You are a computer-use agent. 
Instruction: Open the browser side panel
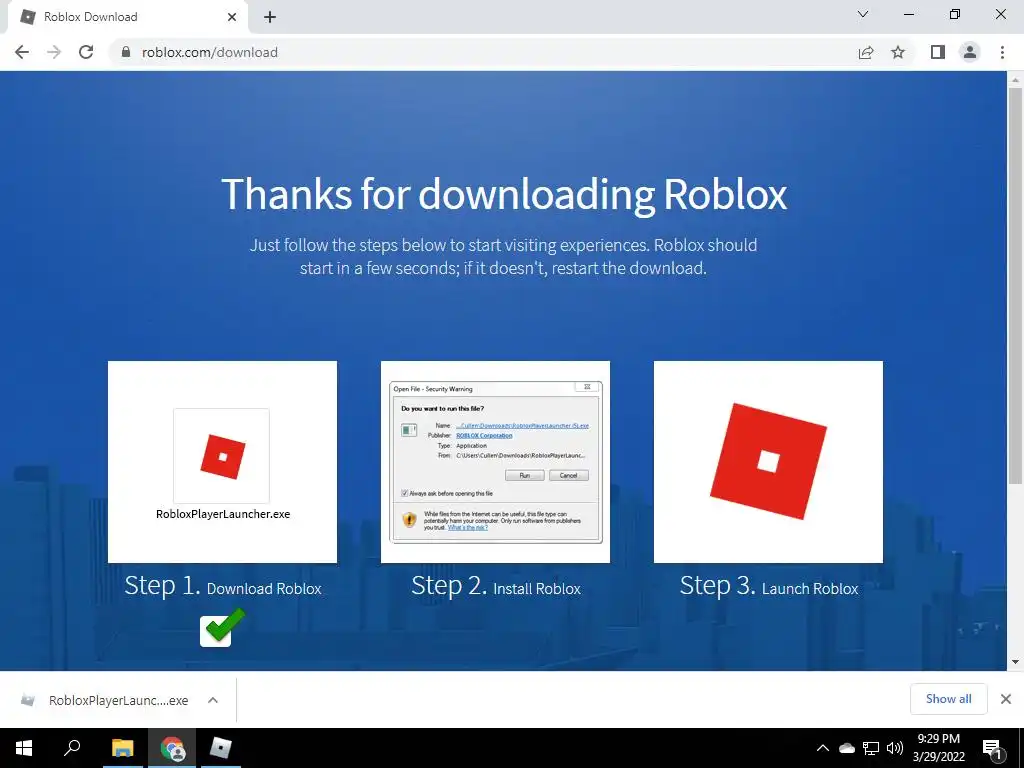click(938, 52)
